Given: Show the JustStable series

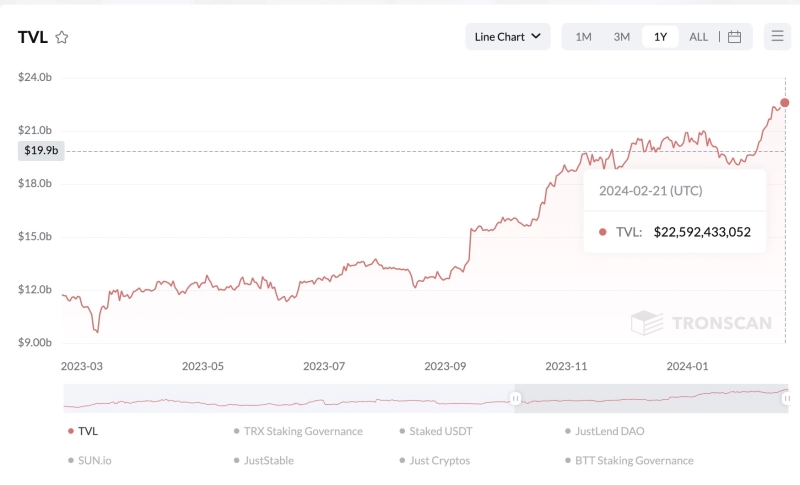Looking at the screenshot, I should 268,460.
